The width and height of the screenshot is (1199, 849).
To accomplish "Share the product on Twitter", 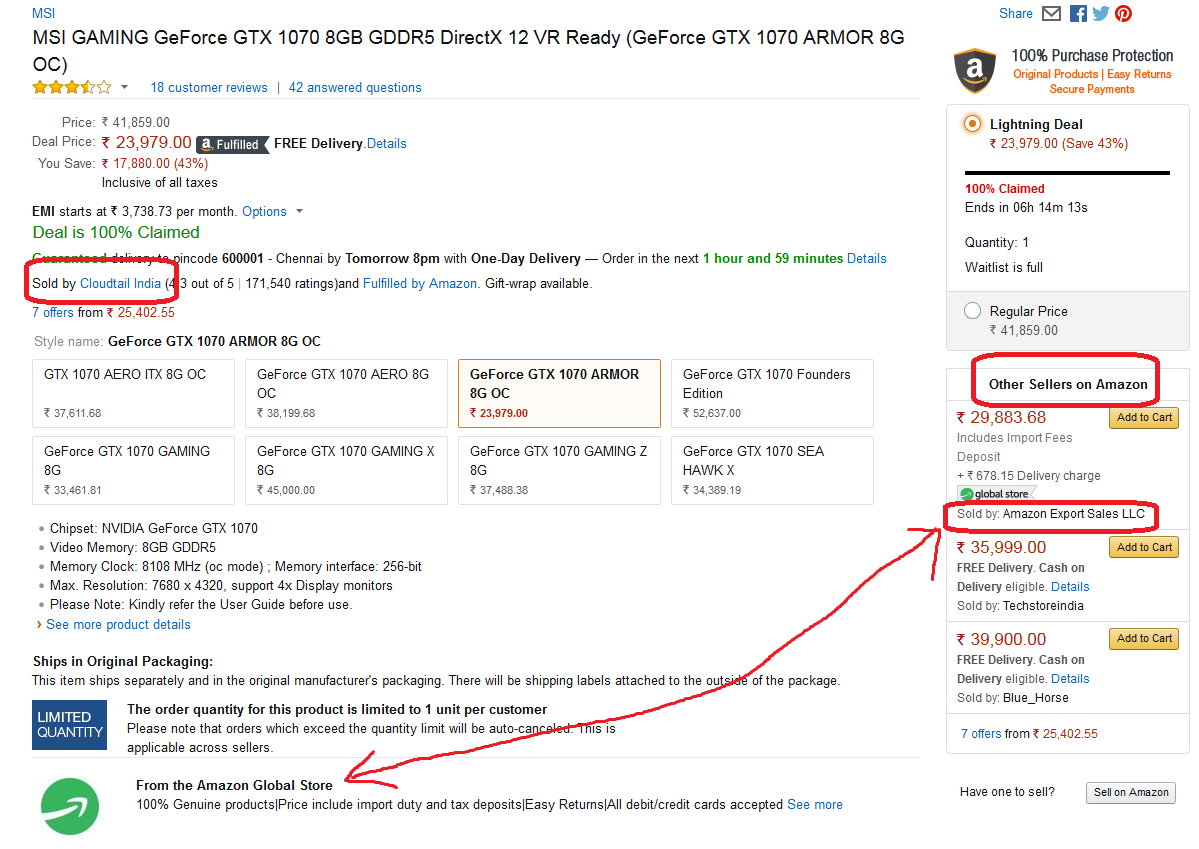I will coord(1100,13).
